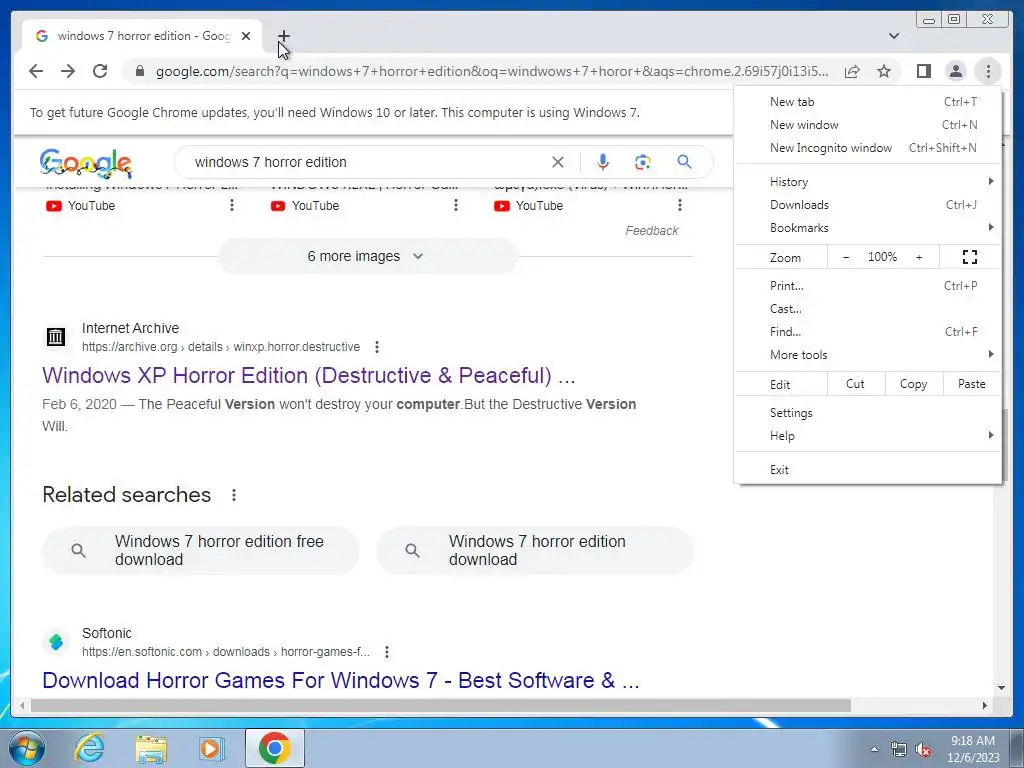
Task: Open options for first YouTube result
Action: (x=232, y=205)
